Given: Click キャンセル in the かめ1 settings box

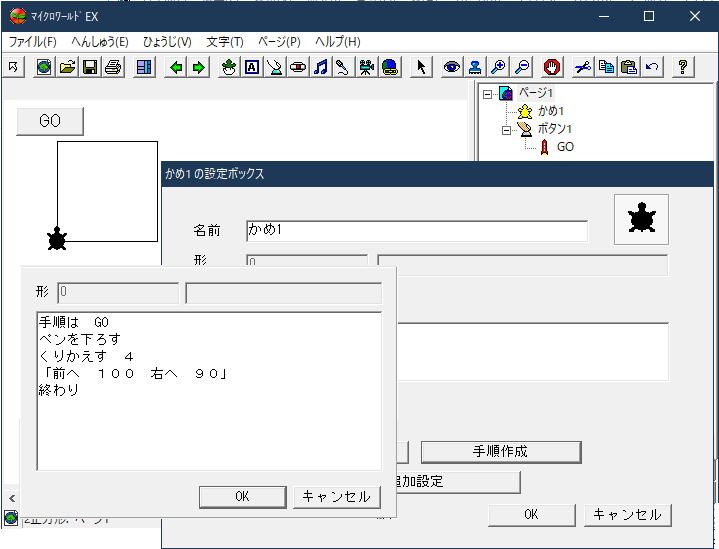Looking at the screenshot, I should coord(628,515).
